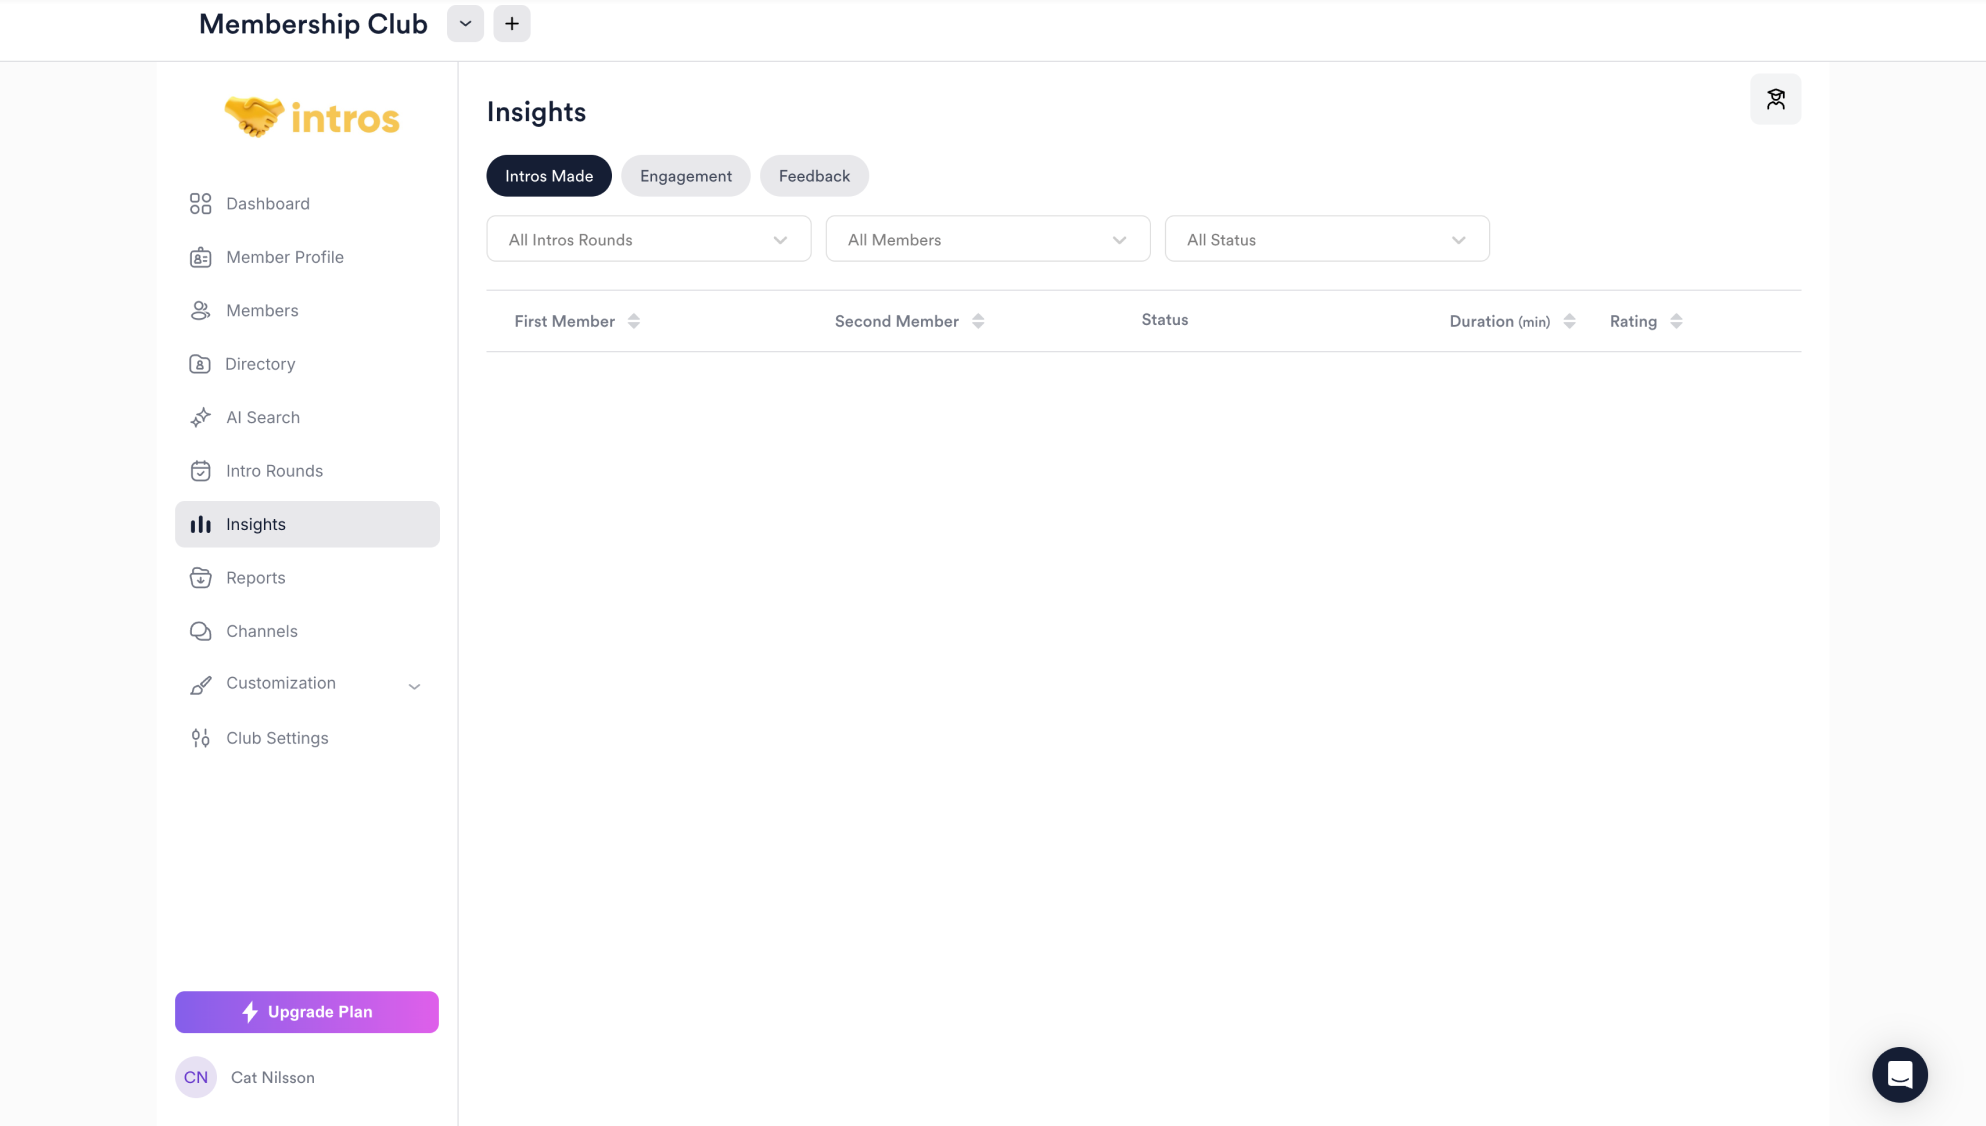Switch to the Engagement tab

685,176
